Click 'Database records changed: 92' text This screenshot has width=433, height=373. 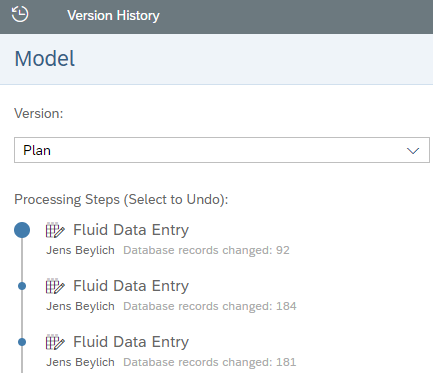(x=206, y=250)
